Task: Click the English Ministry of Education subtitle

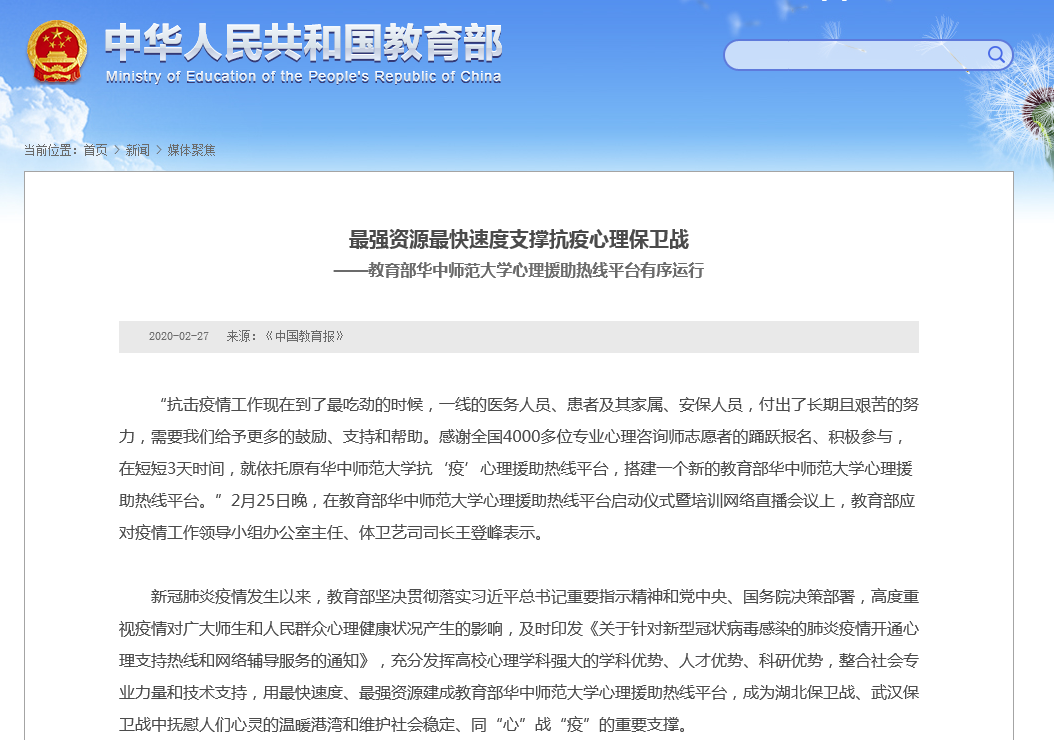Action: 303,77
